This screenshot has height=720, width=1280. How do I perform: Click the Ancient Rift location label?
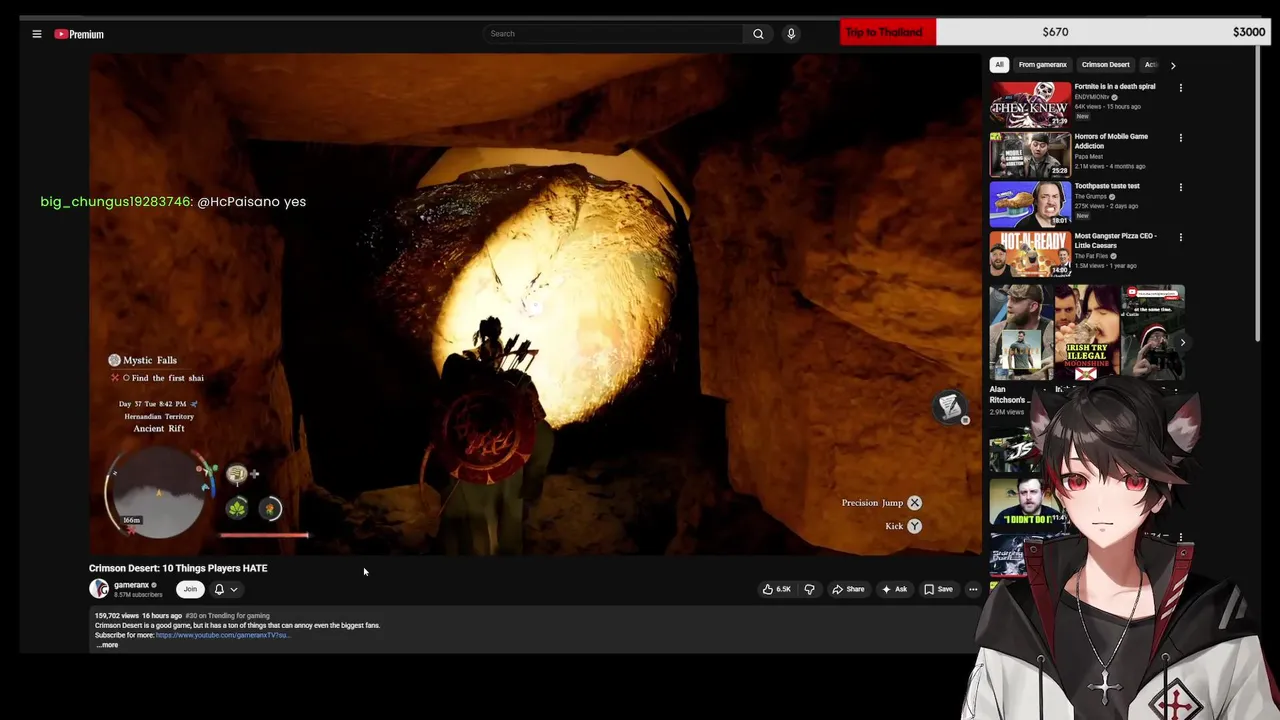pos(159,428)
